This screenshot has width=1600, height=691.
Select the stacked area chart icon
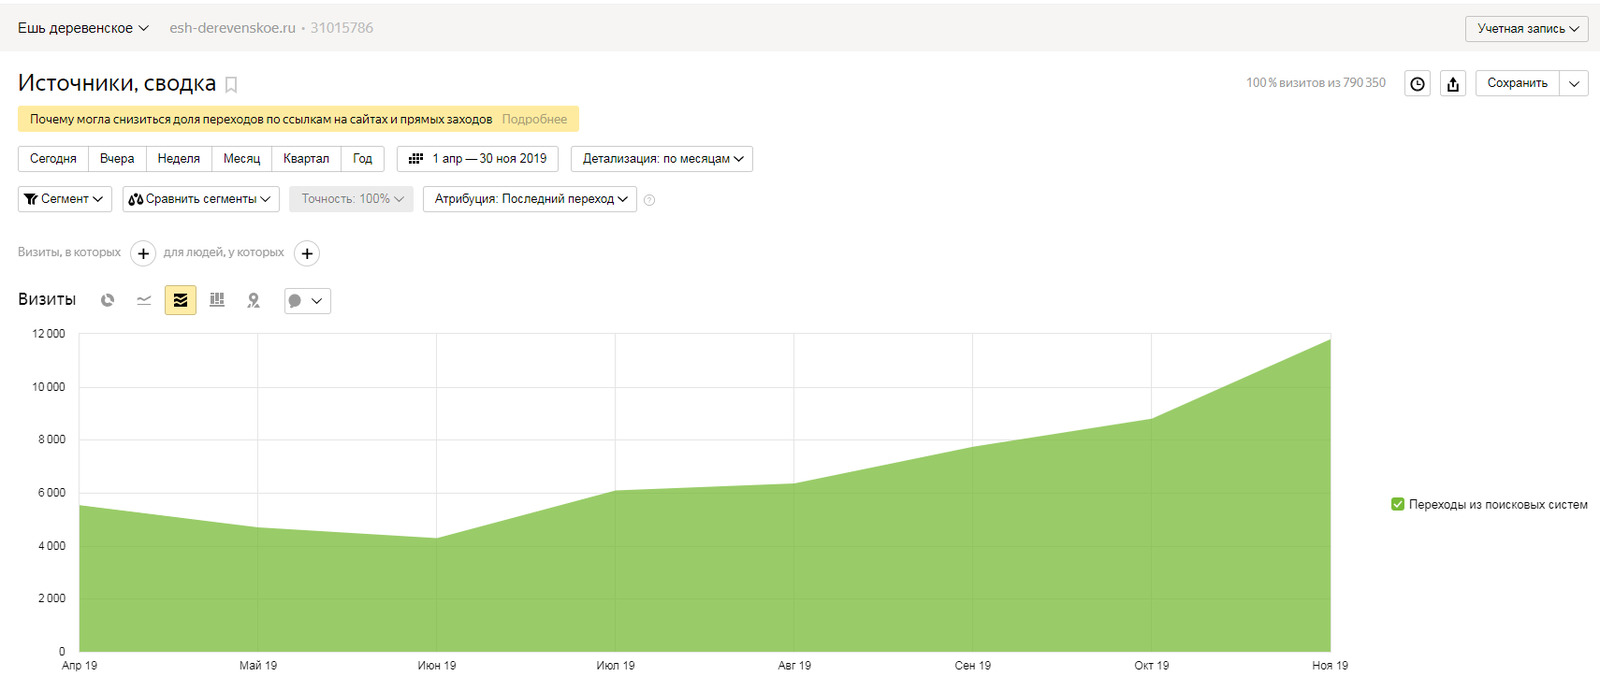(x=180, y=300)
